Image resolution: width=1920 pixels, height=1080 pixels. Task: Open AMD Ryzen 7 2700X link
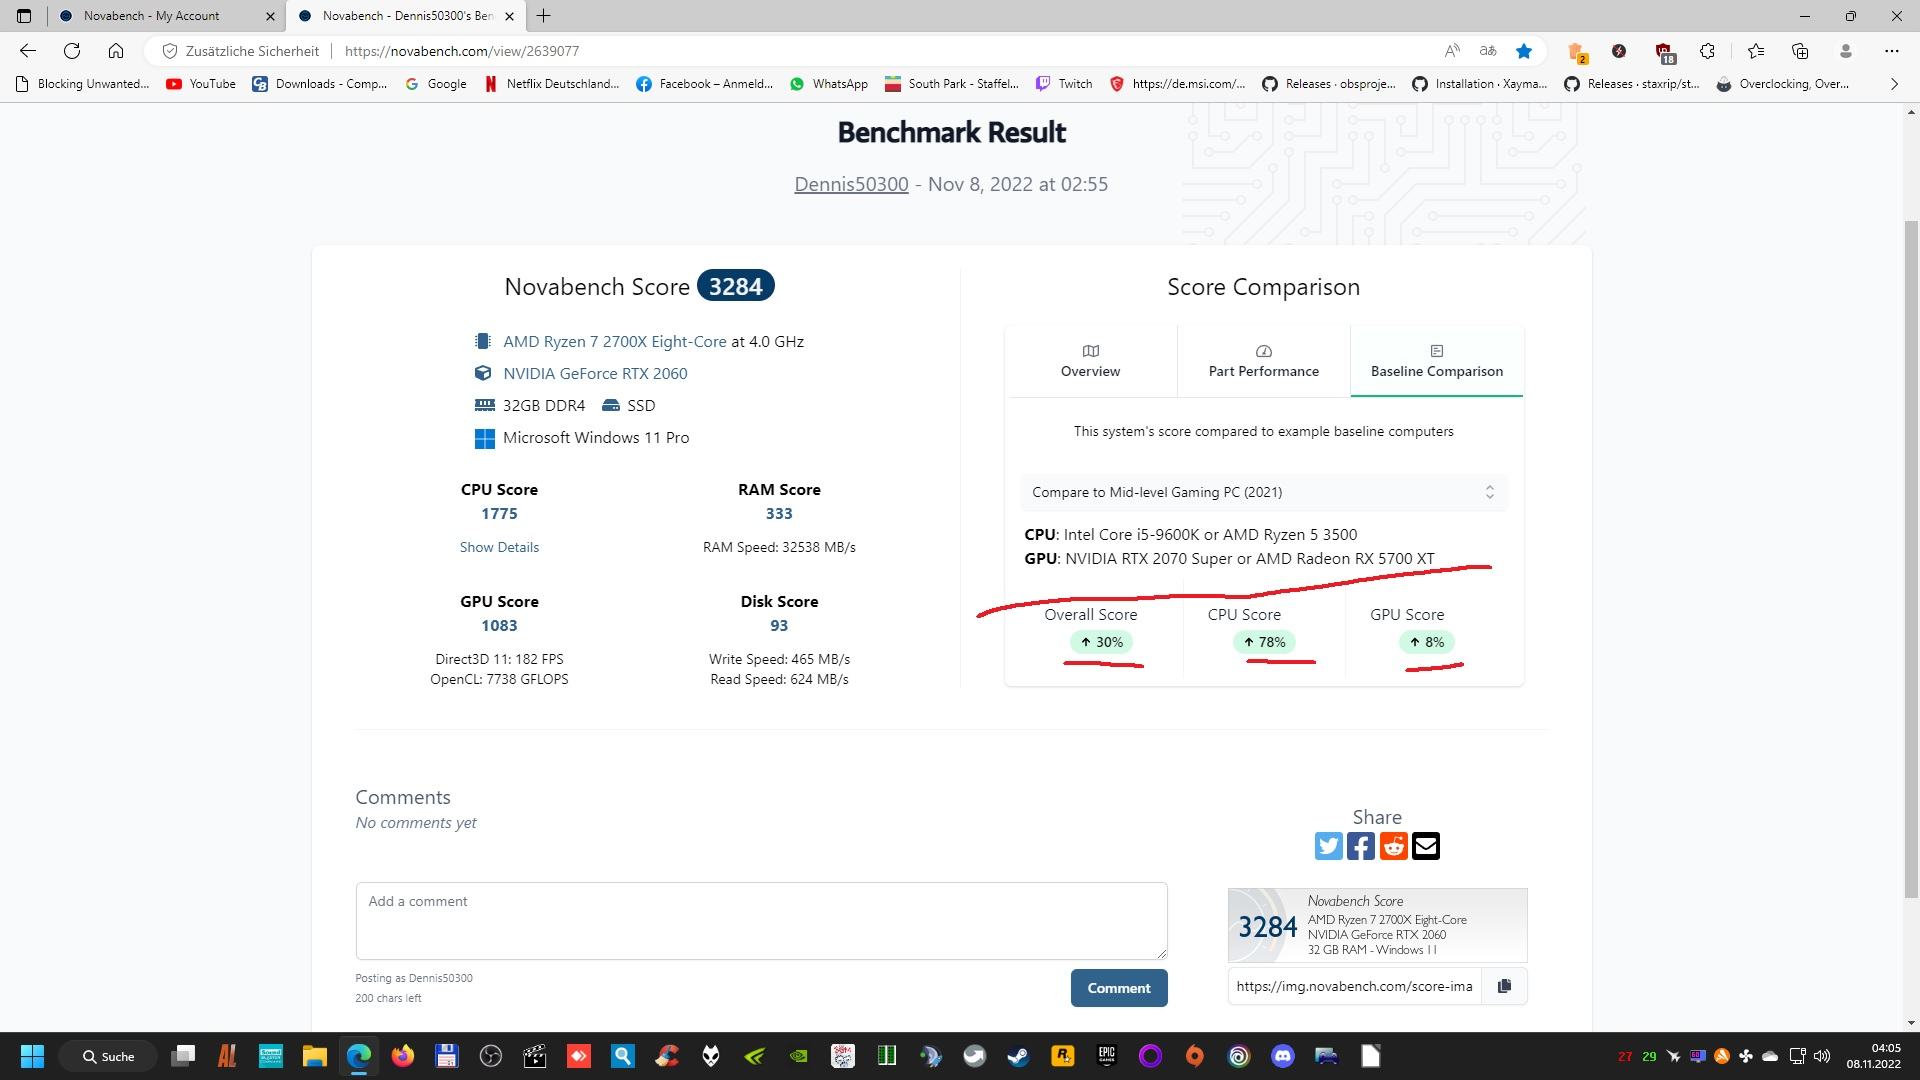(x=614, y=341)
